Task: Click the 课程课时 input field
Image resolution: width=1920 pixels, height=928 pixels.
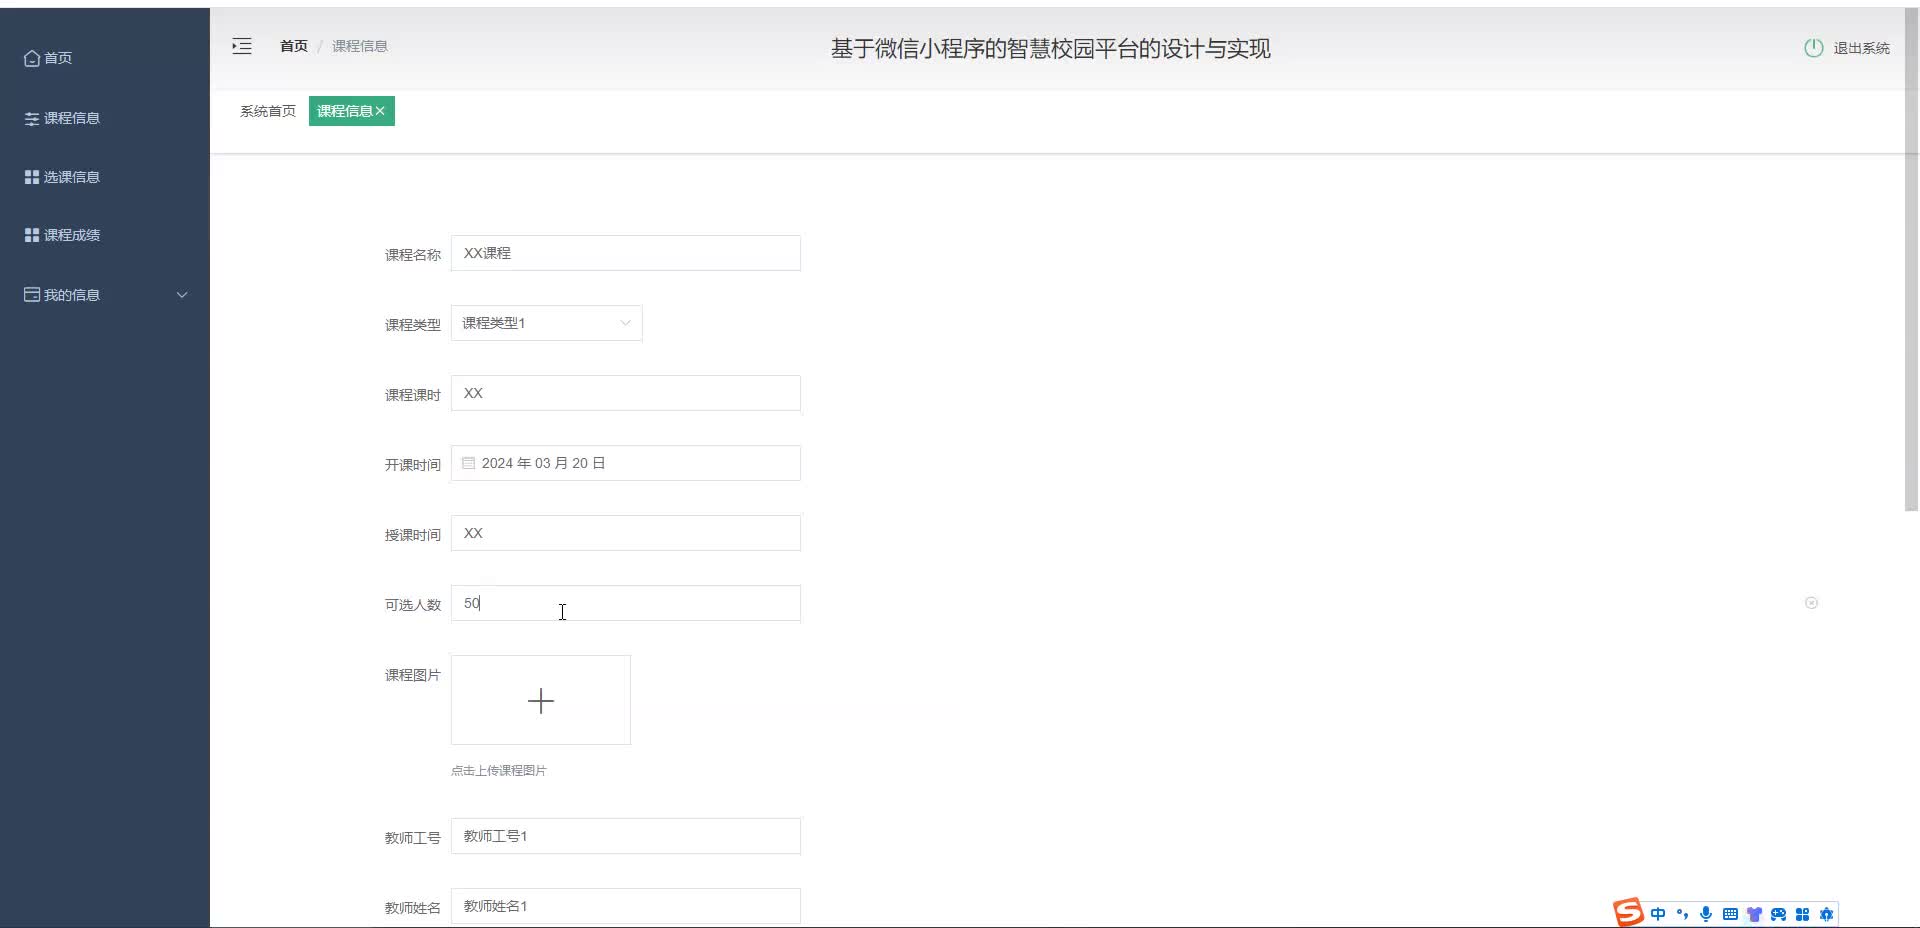Action: point(626,393)
